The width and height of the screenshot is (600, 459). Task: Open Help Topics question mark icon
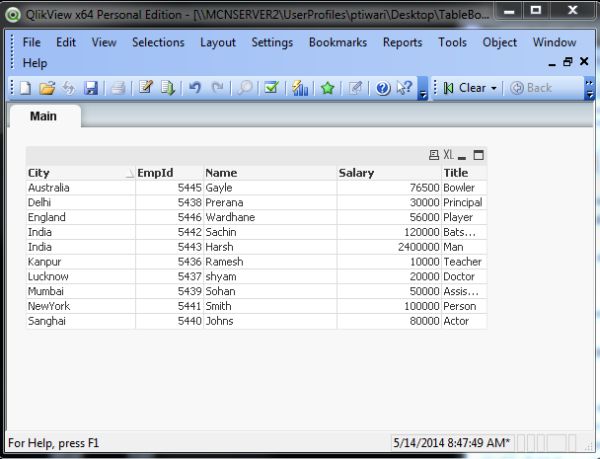pyautogui.click(x=383, y=88)
